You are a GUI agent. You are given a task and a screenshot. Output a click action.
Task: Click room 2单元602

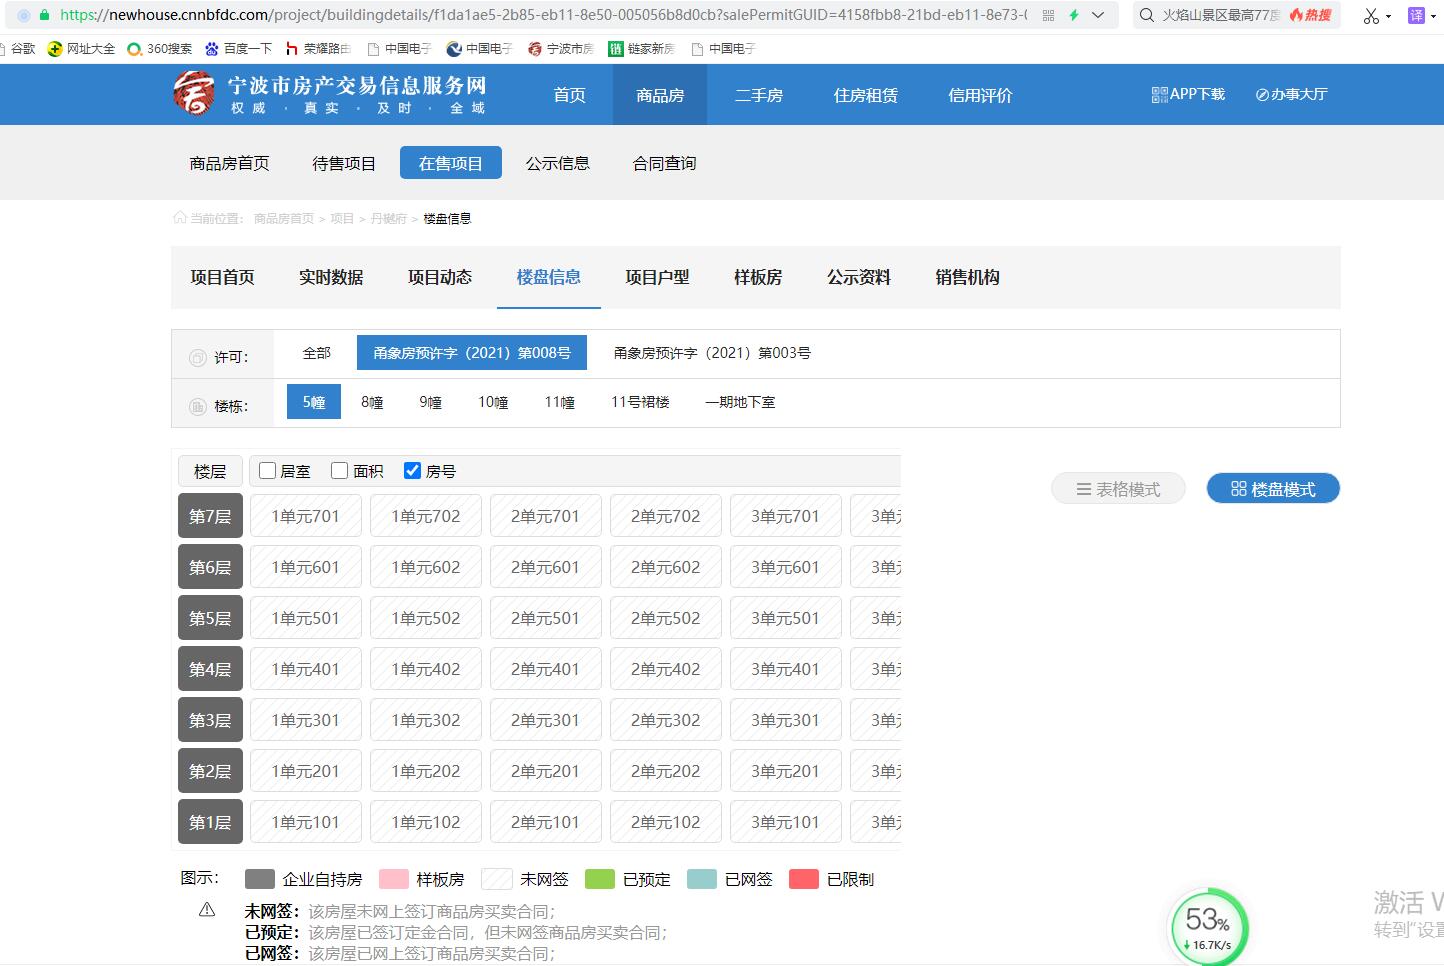point(666,567)
